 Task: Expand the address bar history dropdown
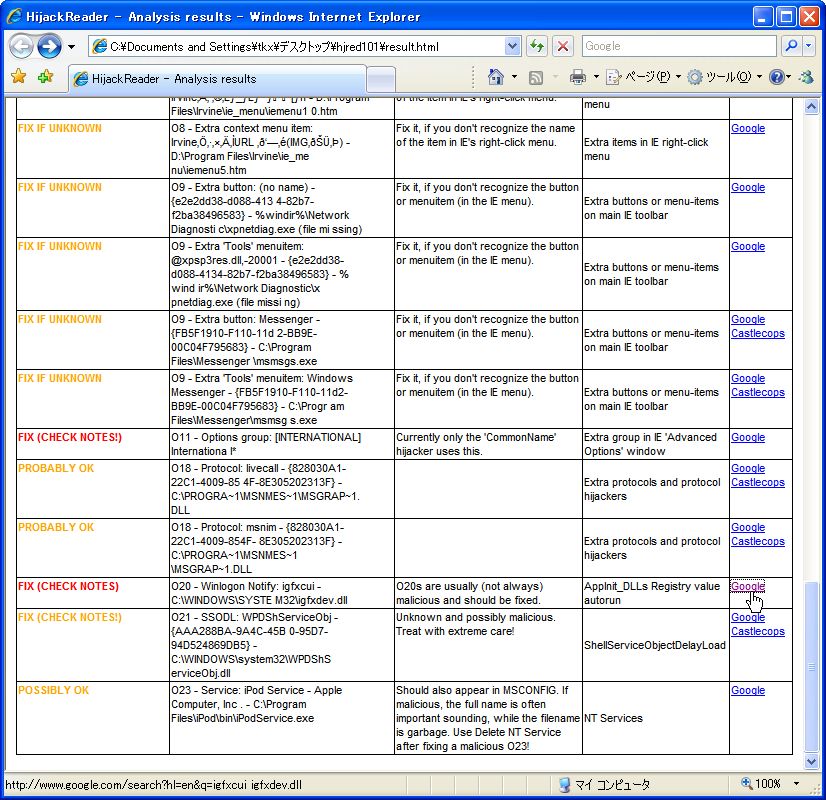point(512,46)
